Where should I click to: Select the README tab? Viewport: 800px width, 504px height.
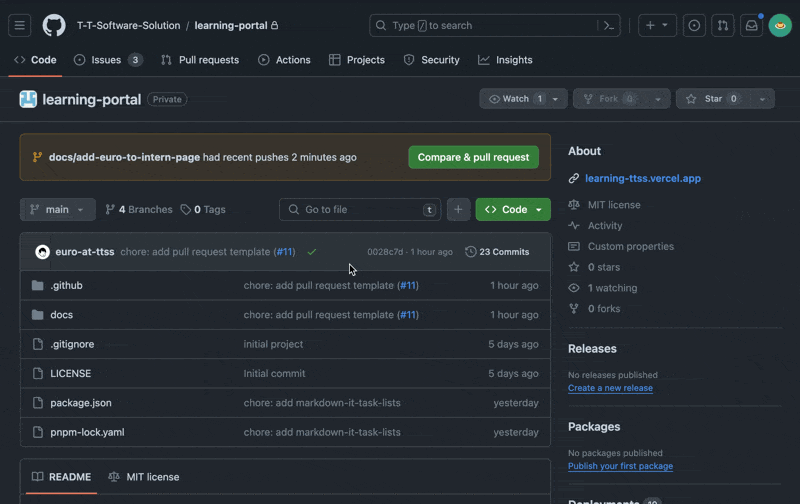pos(61,477)
